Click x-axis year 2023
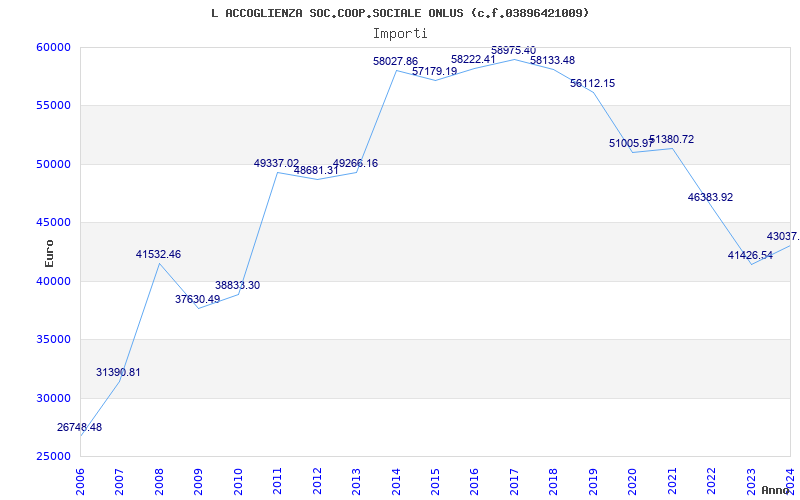The height and width of the screenshot is (500, 800). [x=751, y=482]
